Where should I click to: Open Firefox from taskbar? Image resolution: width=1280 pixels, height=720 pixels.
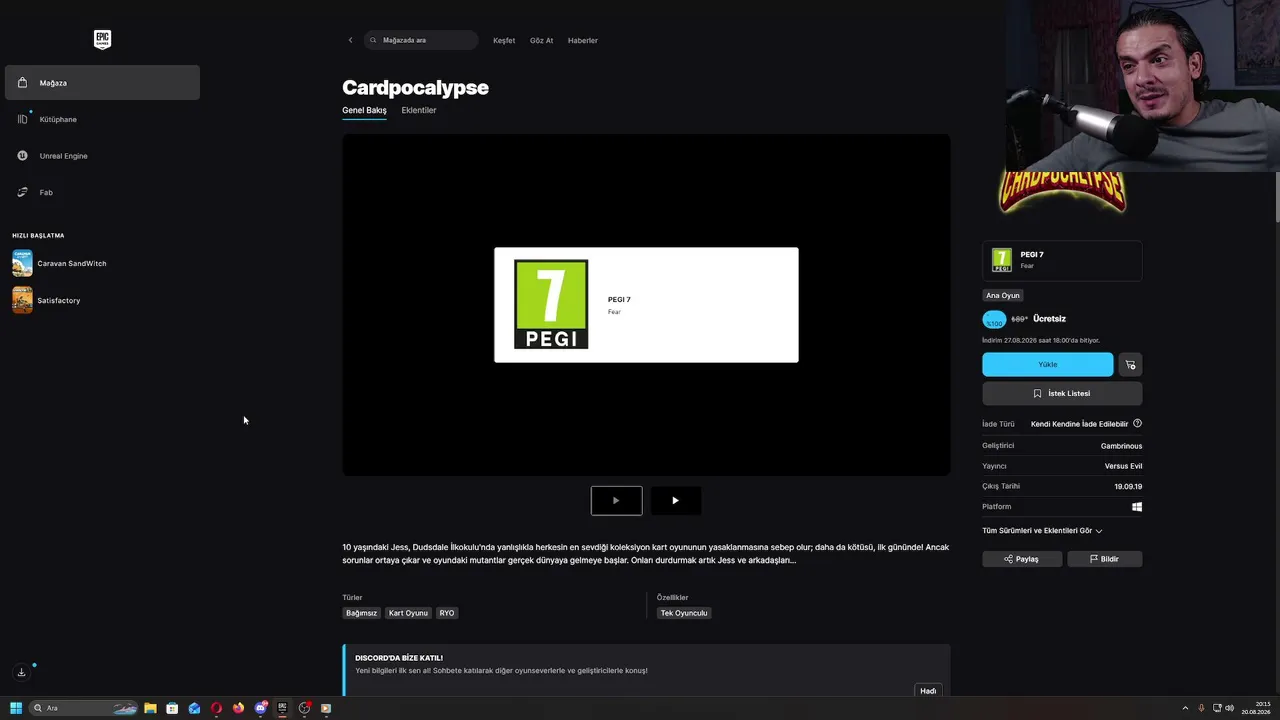click(x=238, y=708)
